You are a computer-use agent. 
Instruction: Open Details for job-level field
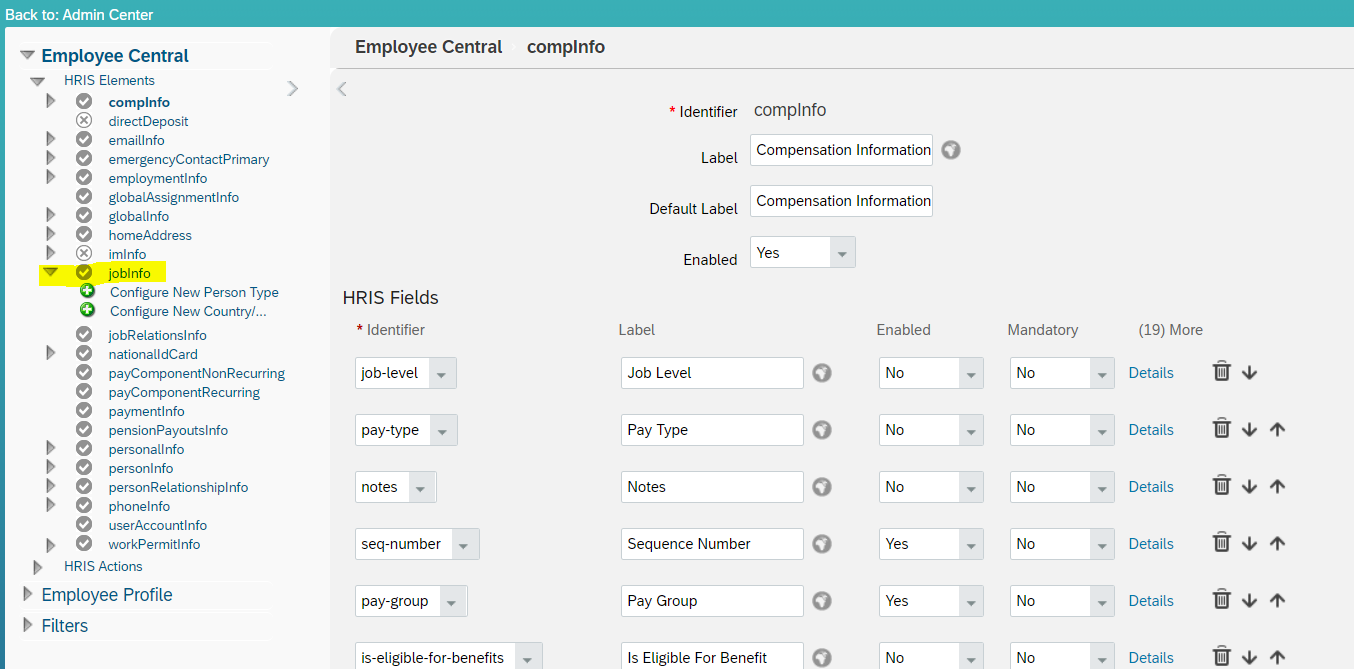pos(1151,372)
